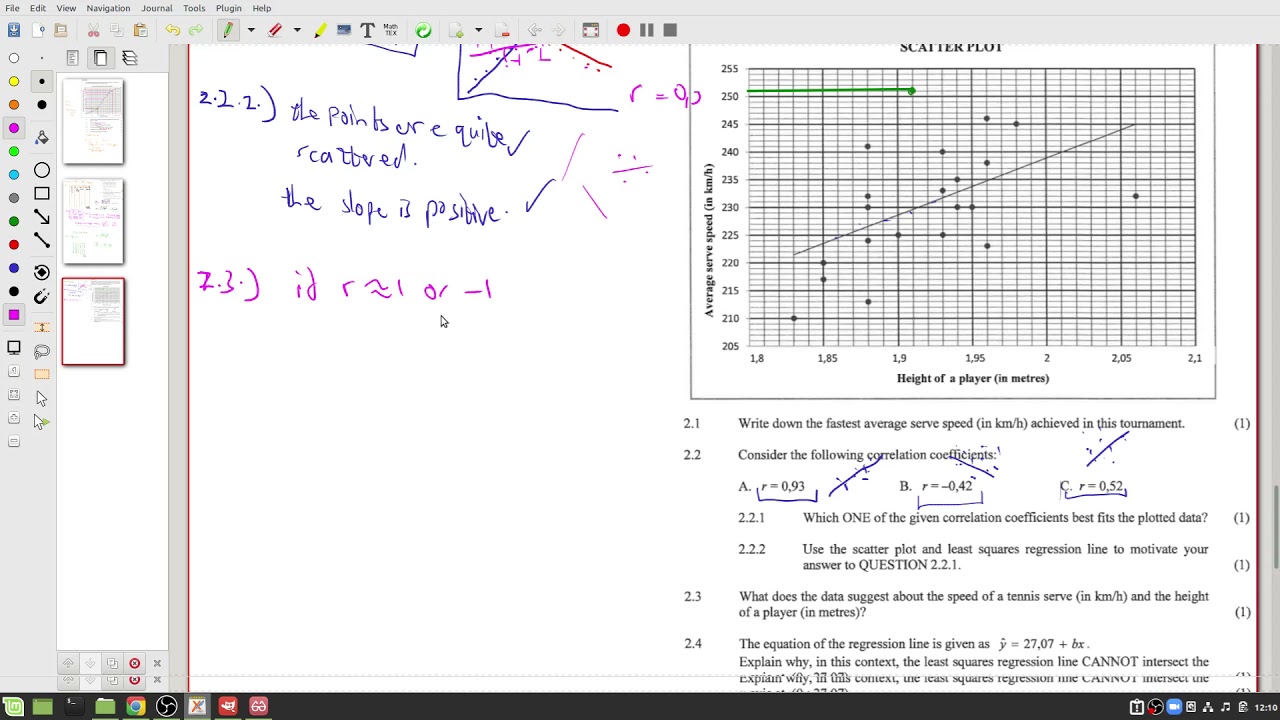Open the Tools menu
The image size is (1280, 720).
pos(194,8)
